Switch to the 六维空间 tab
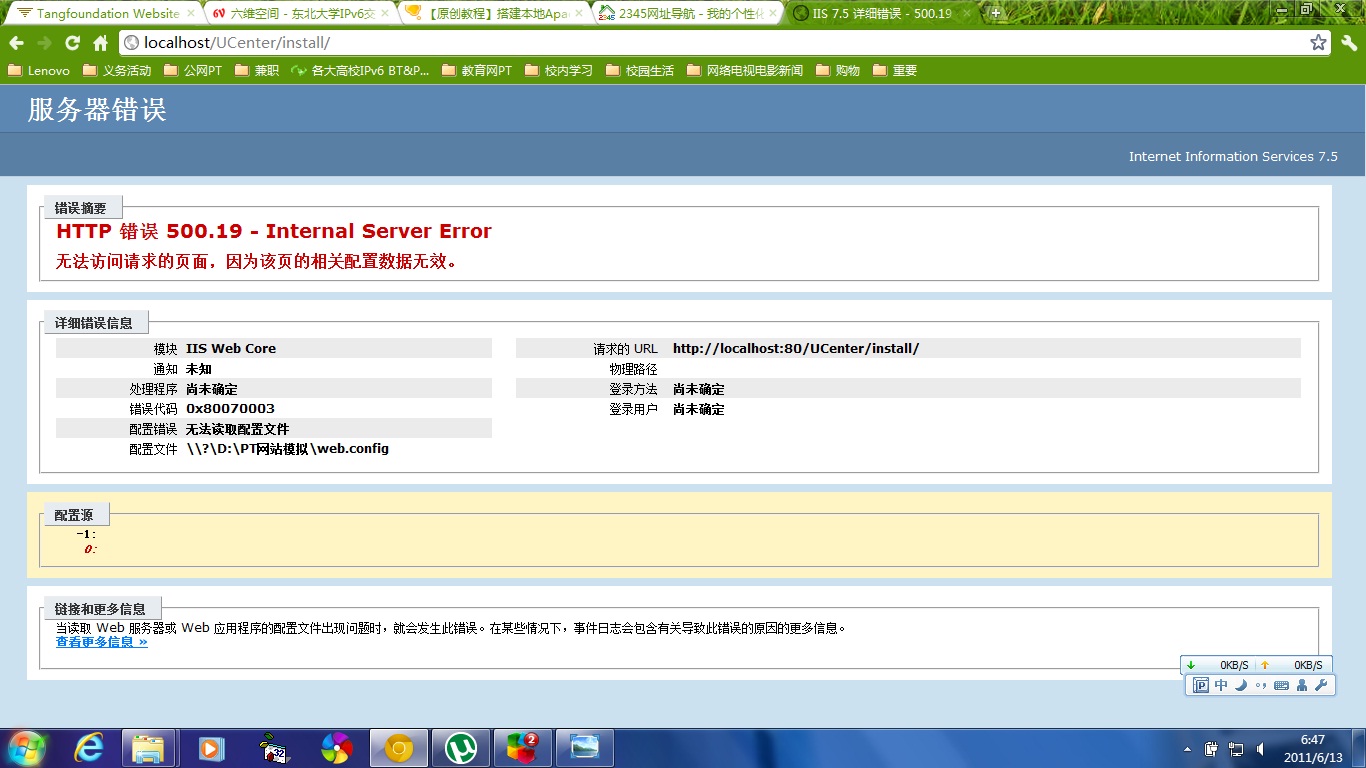The height and width of the screenshot is (768, 1366). click(x=300, y=14)
